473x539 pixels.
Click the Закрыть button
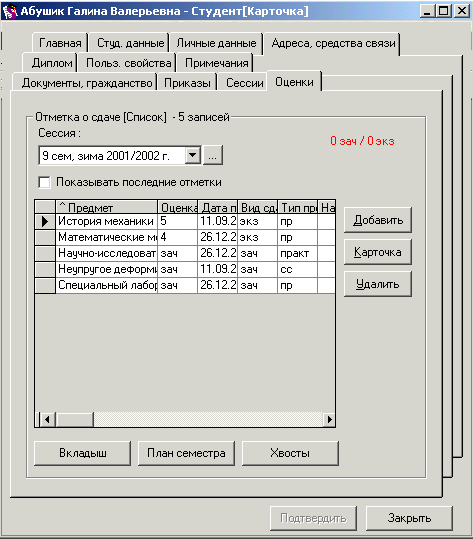[x=409, y=518]
